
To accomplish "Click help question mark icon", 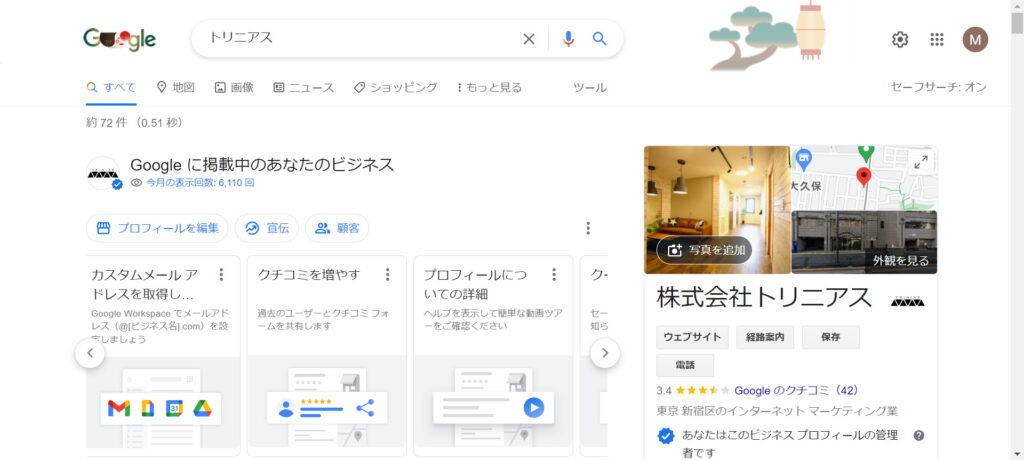I will click(919, 435).
